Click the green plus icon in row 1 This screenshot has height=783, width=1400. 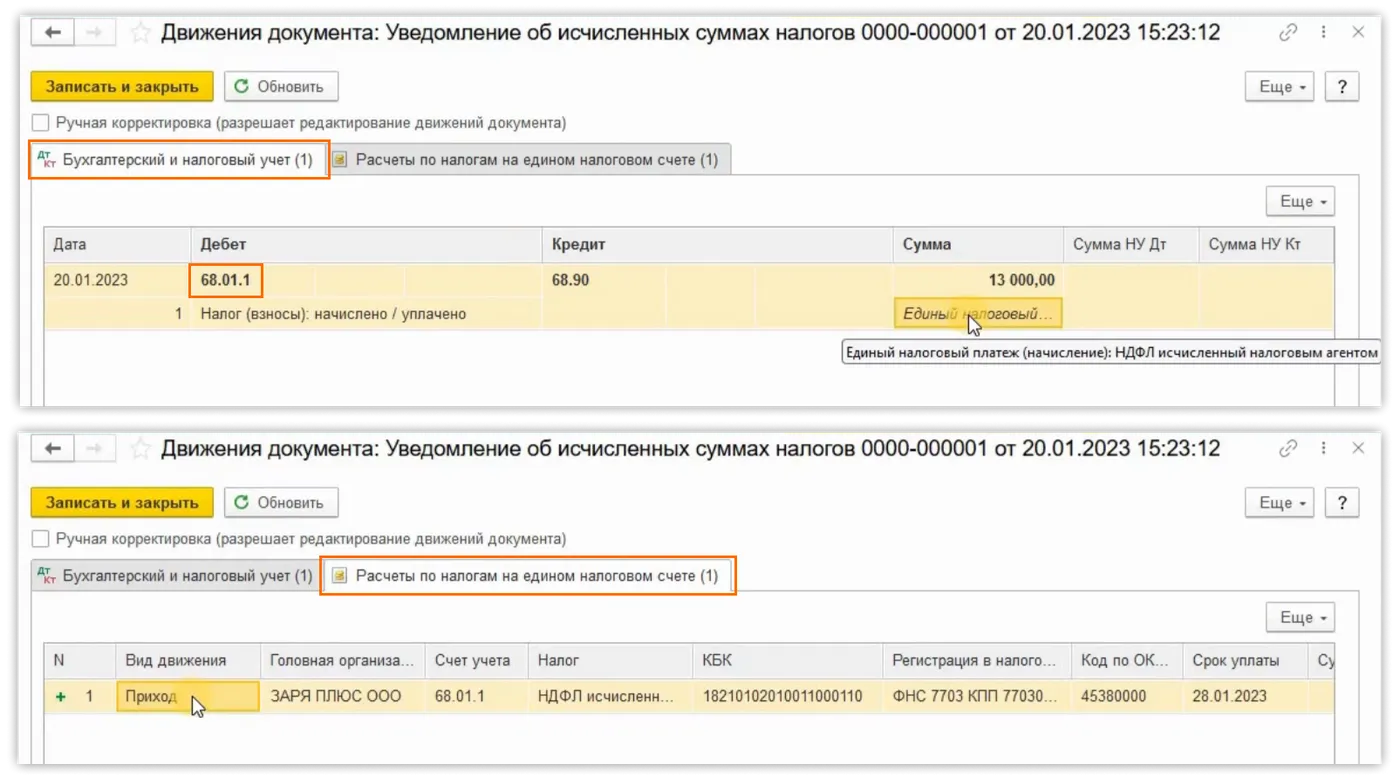click(x=61, y=696)
